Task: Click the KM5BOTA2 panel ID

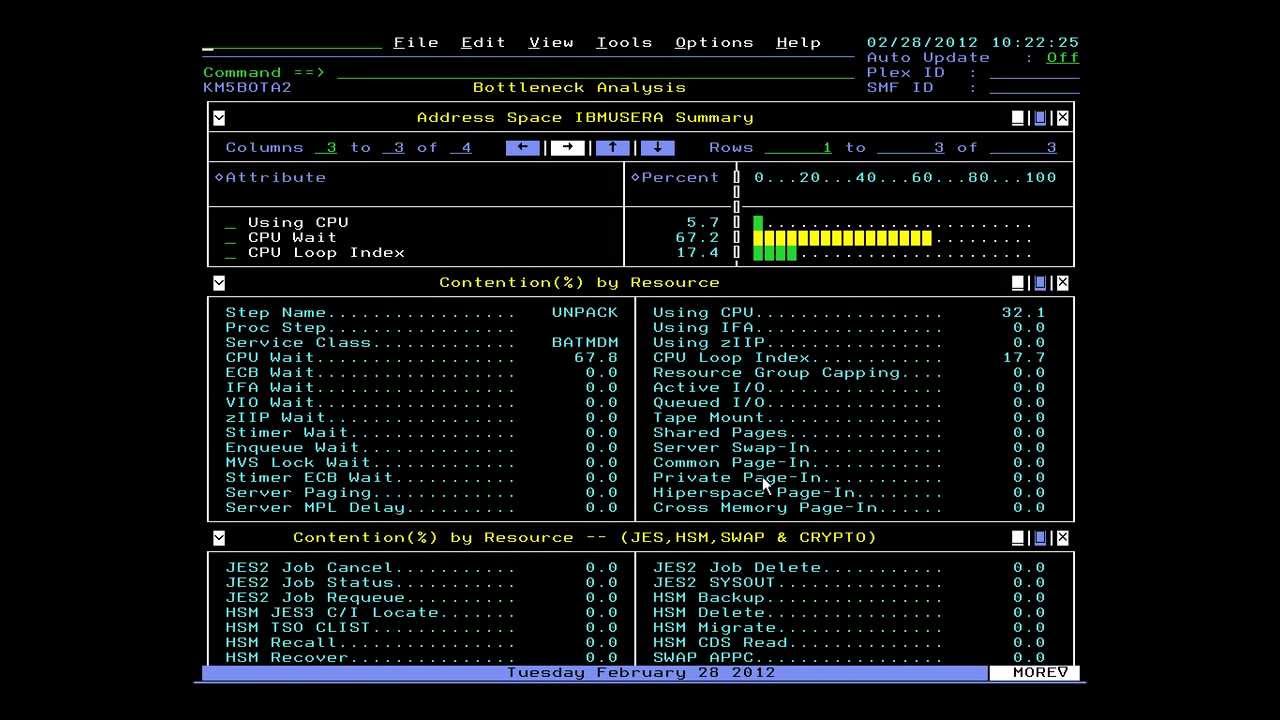Action: click(x=247, y=87)
